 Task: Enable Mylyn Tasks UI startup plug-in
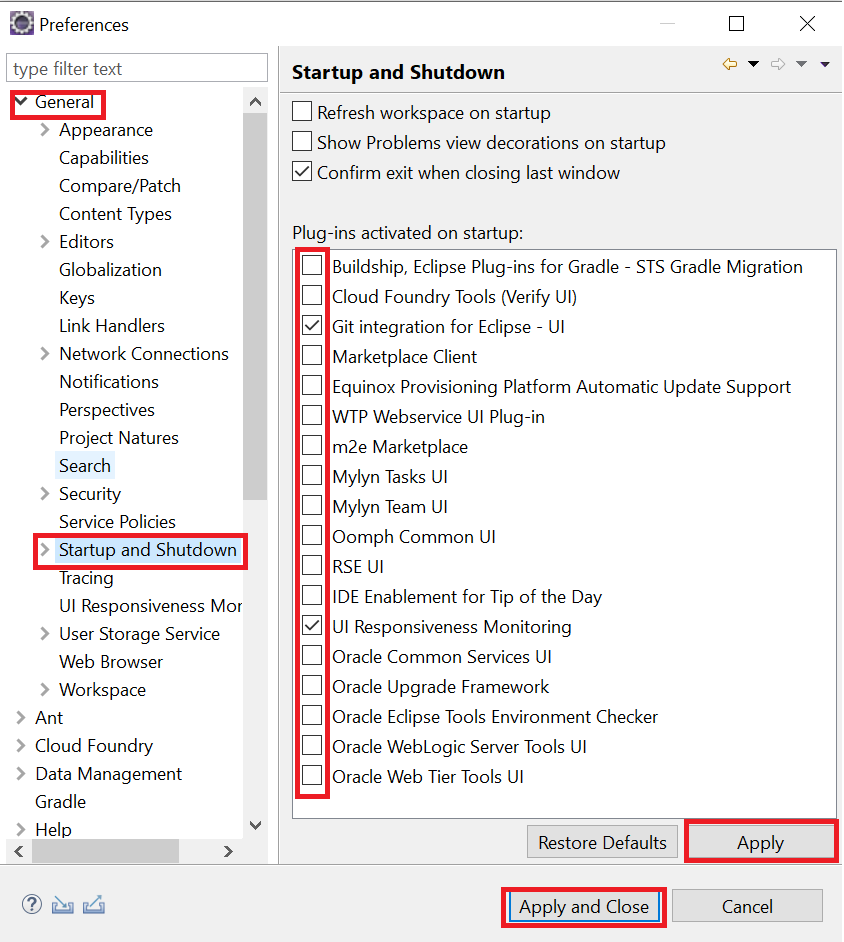[313, 476]
